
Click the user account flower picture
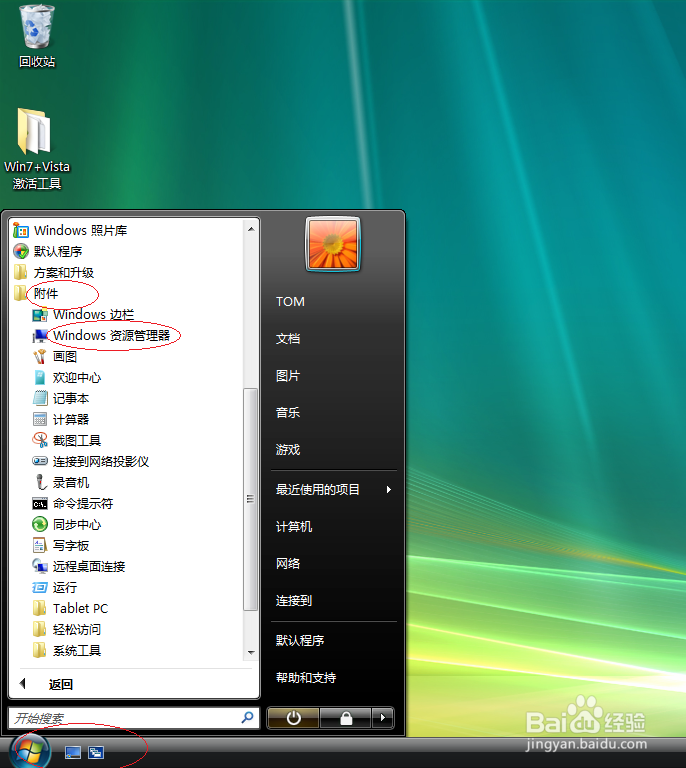(x=333, y=244)
